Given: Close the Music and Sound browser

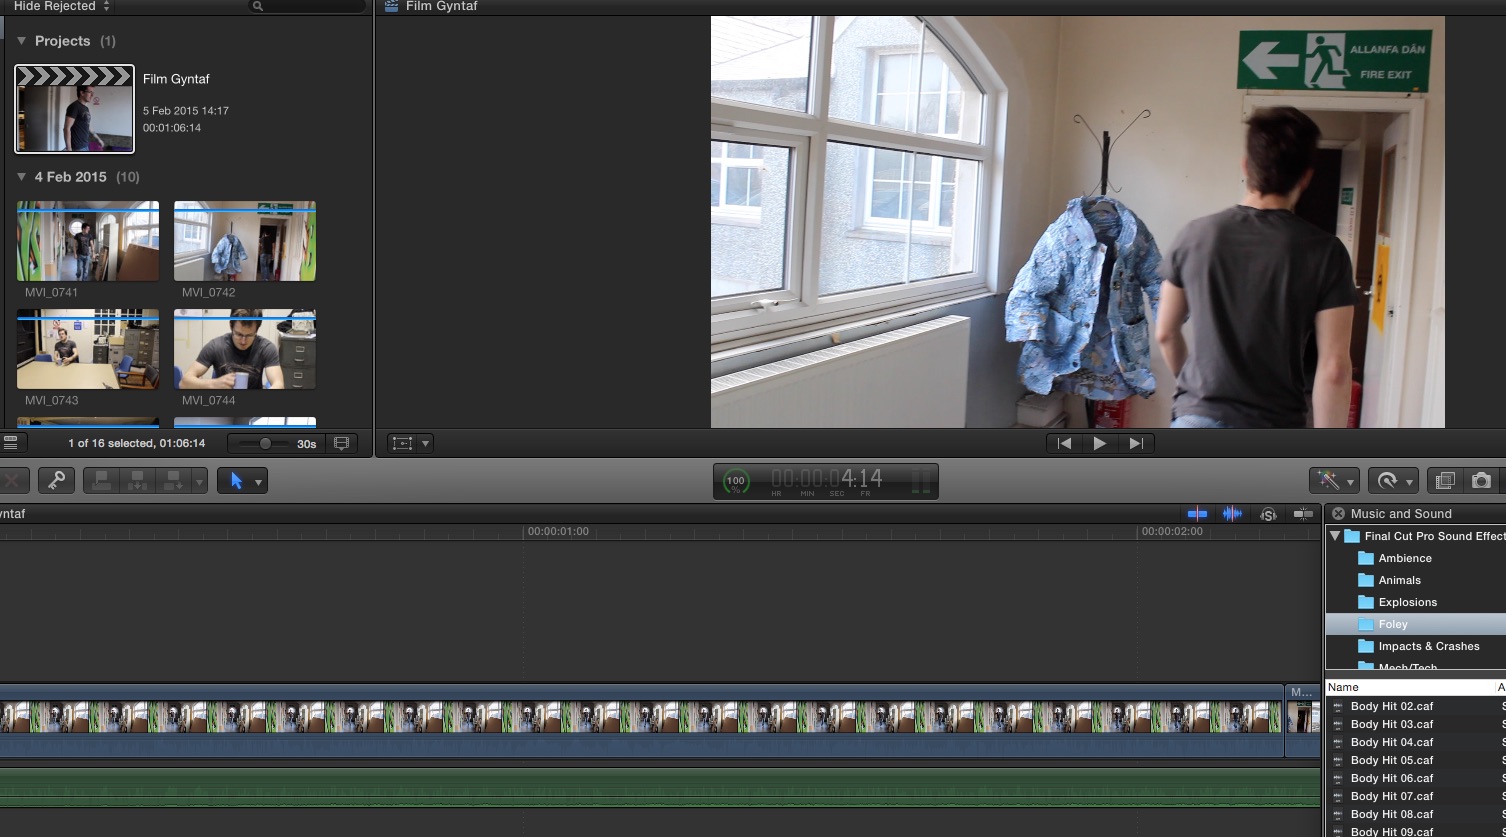Looking at the screenshot, I should 1338,514.
